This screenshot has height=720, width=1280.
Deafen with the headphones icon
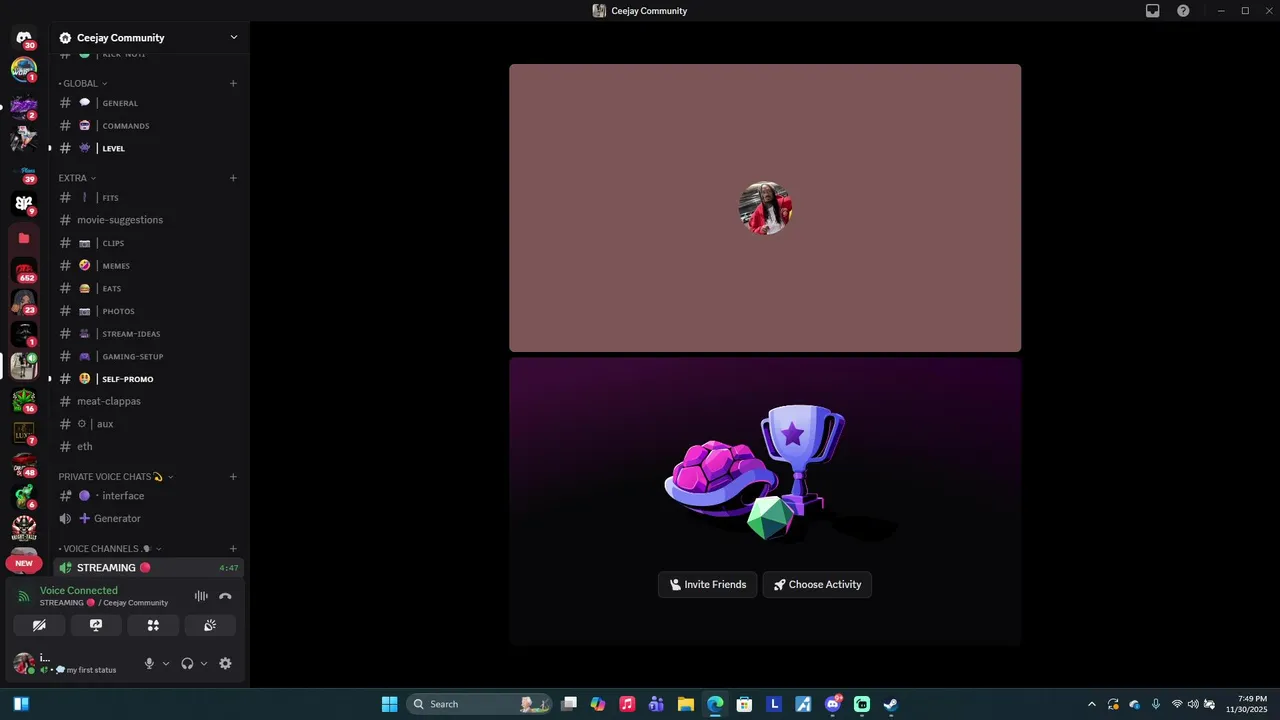click(x=187, y=663)
